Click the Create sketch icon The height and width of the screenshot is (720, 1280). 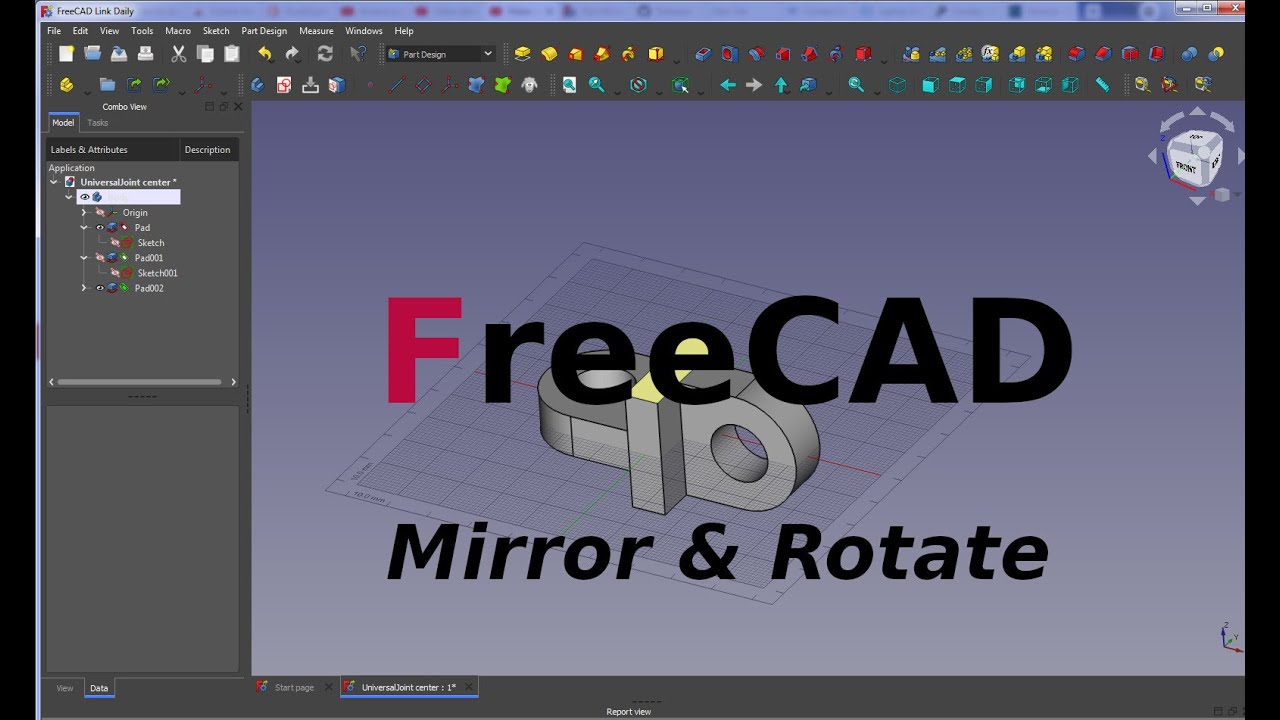coord(284,85)
